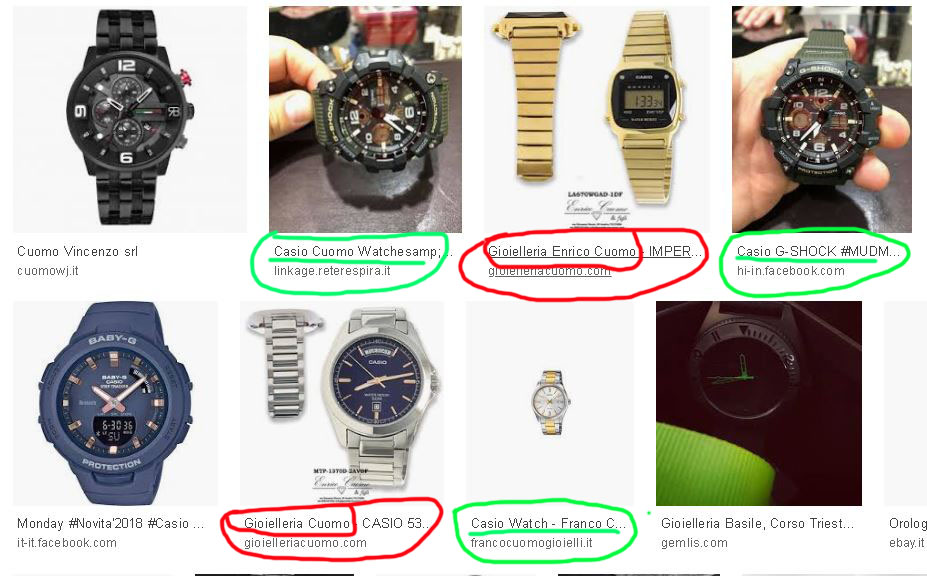
Task: Open the 'Casio G-SHOCK #MUDM...' title
Action: tap(818, 251)
